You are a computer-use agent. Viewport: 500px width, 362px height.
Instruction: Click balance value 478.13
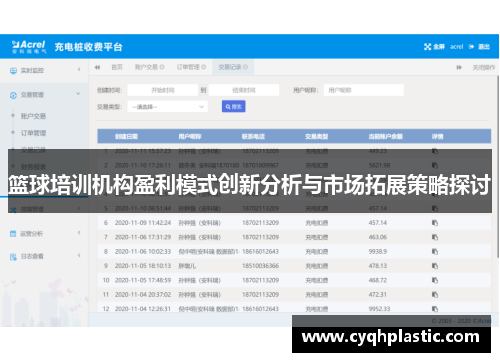378,266
